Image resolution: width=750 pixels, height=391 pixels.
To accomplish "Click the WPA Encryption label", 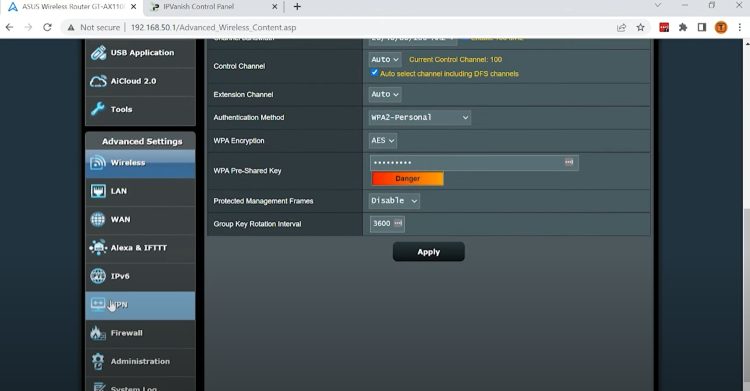I will pyautogui.click(x=239, y=141).
